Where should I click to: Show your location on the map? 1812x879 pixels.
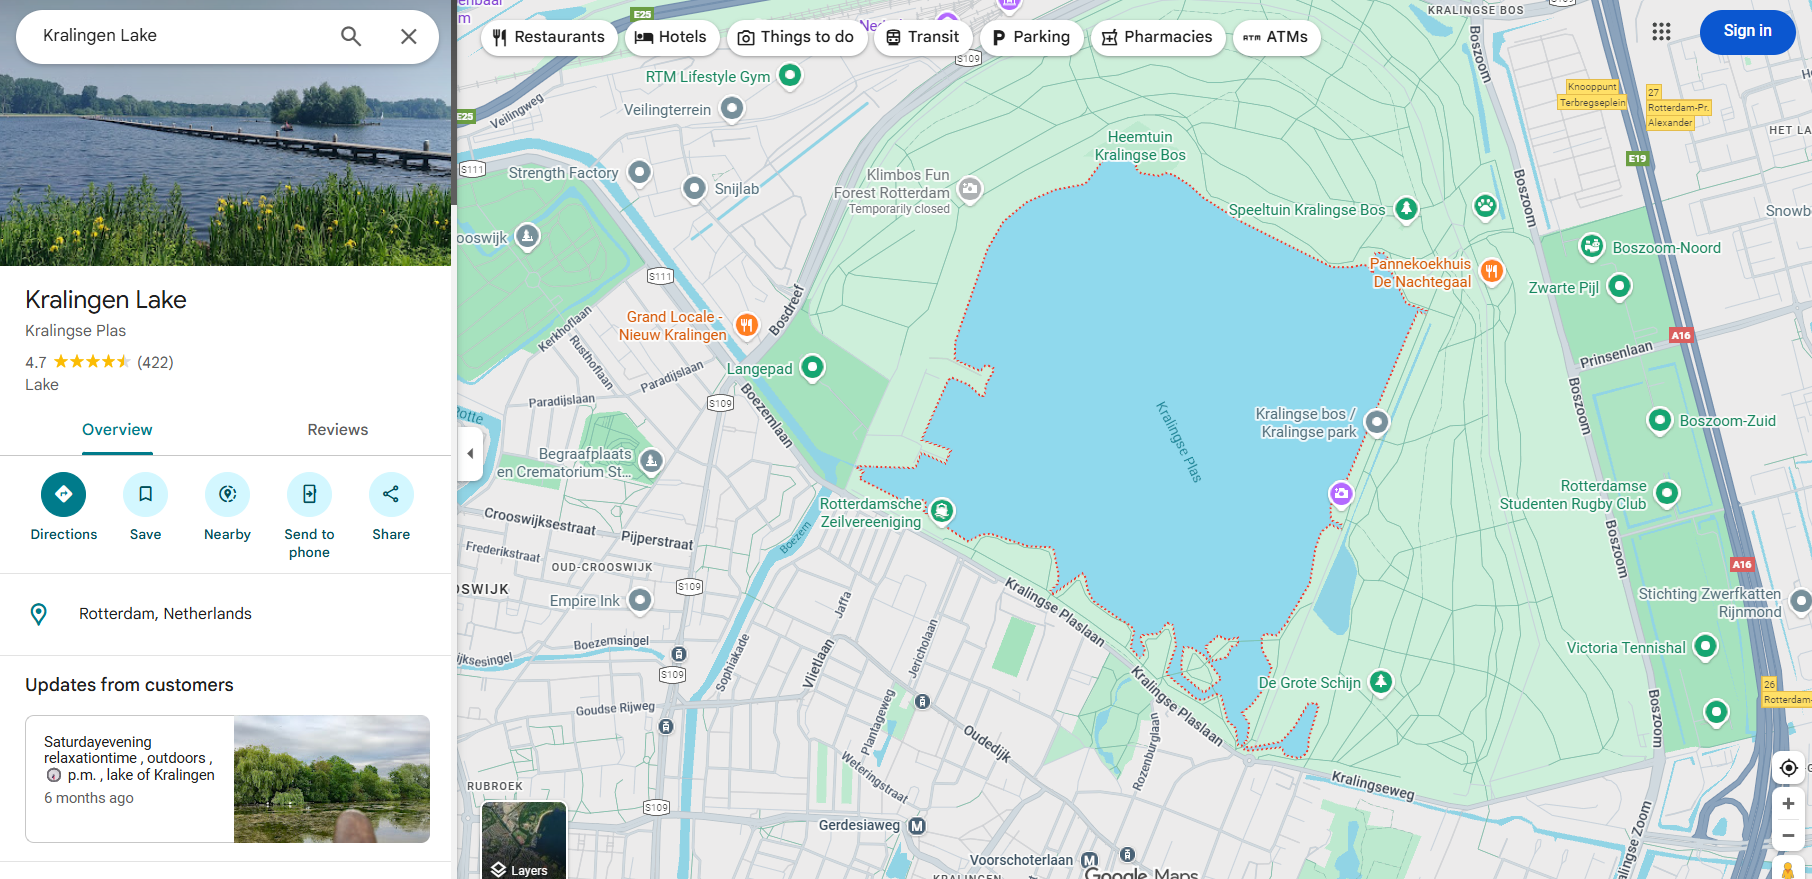click(1788, 768)
